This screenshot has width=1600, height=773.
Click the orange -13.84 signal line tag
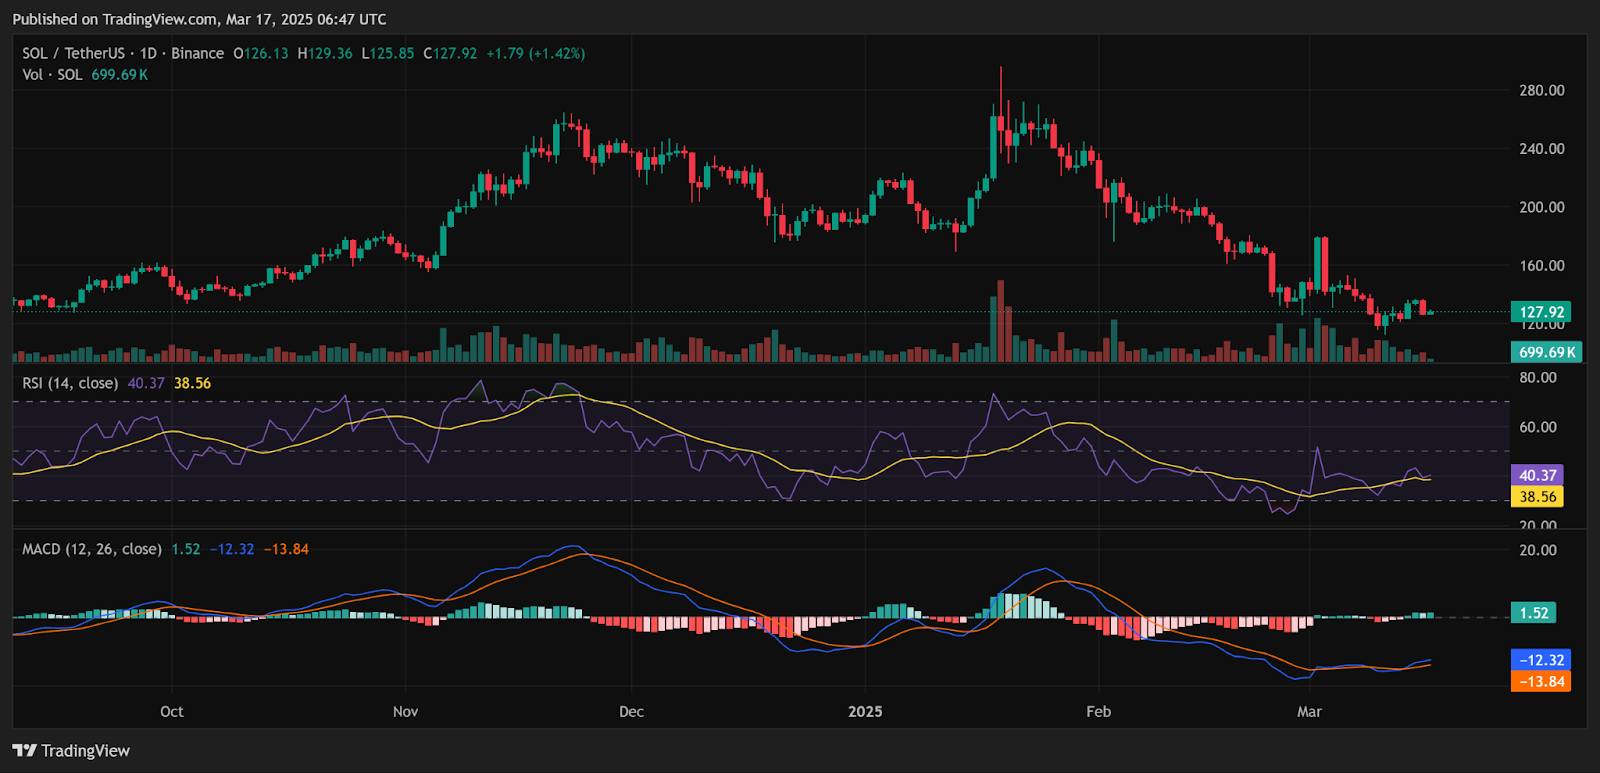click(x=1541, y=681)
